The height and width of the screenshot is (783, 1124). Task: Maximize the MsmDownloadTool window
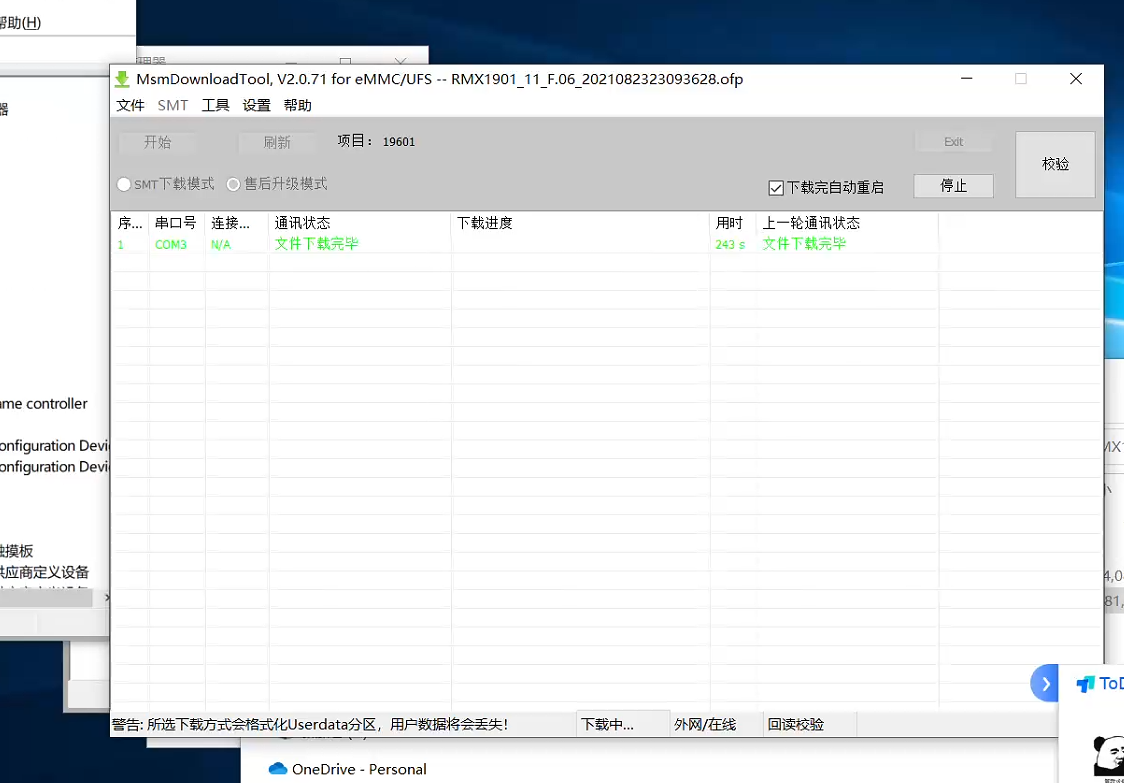1021,79
